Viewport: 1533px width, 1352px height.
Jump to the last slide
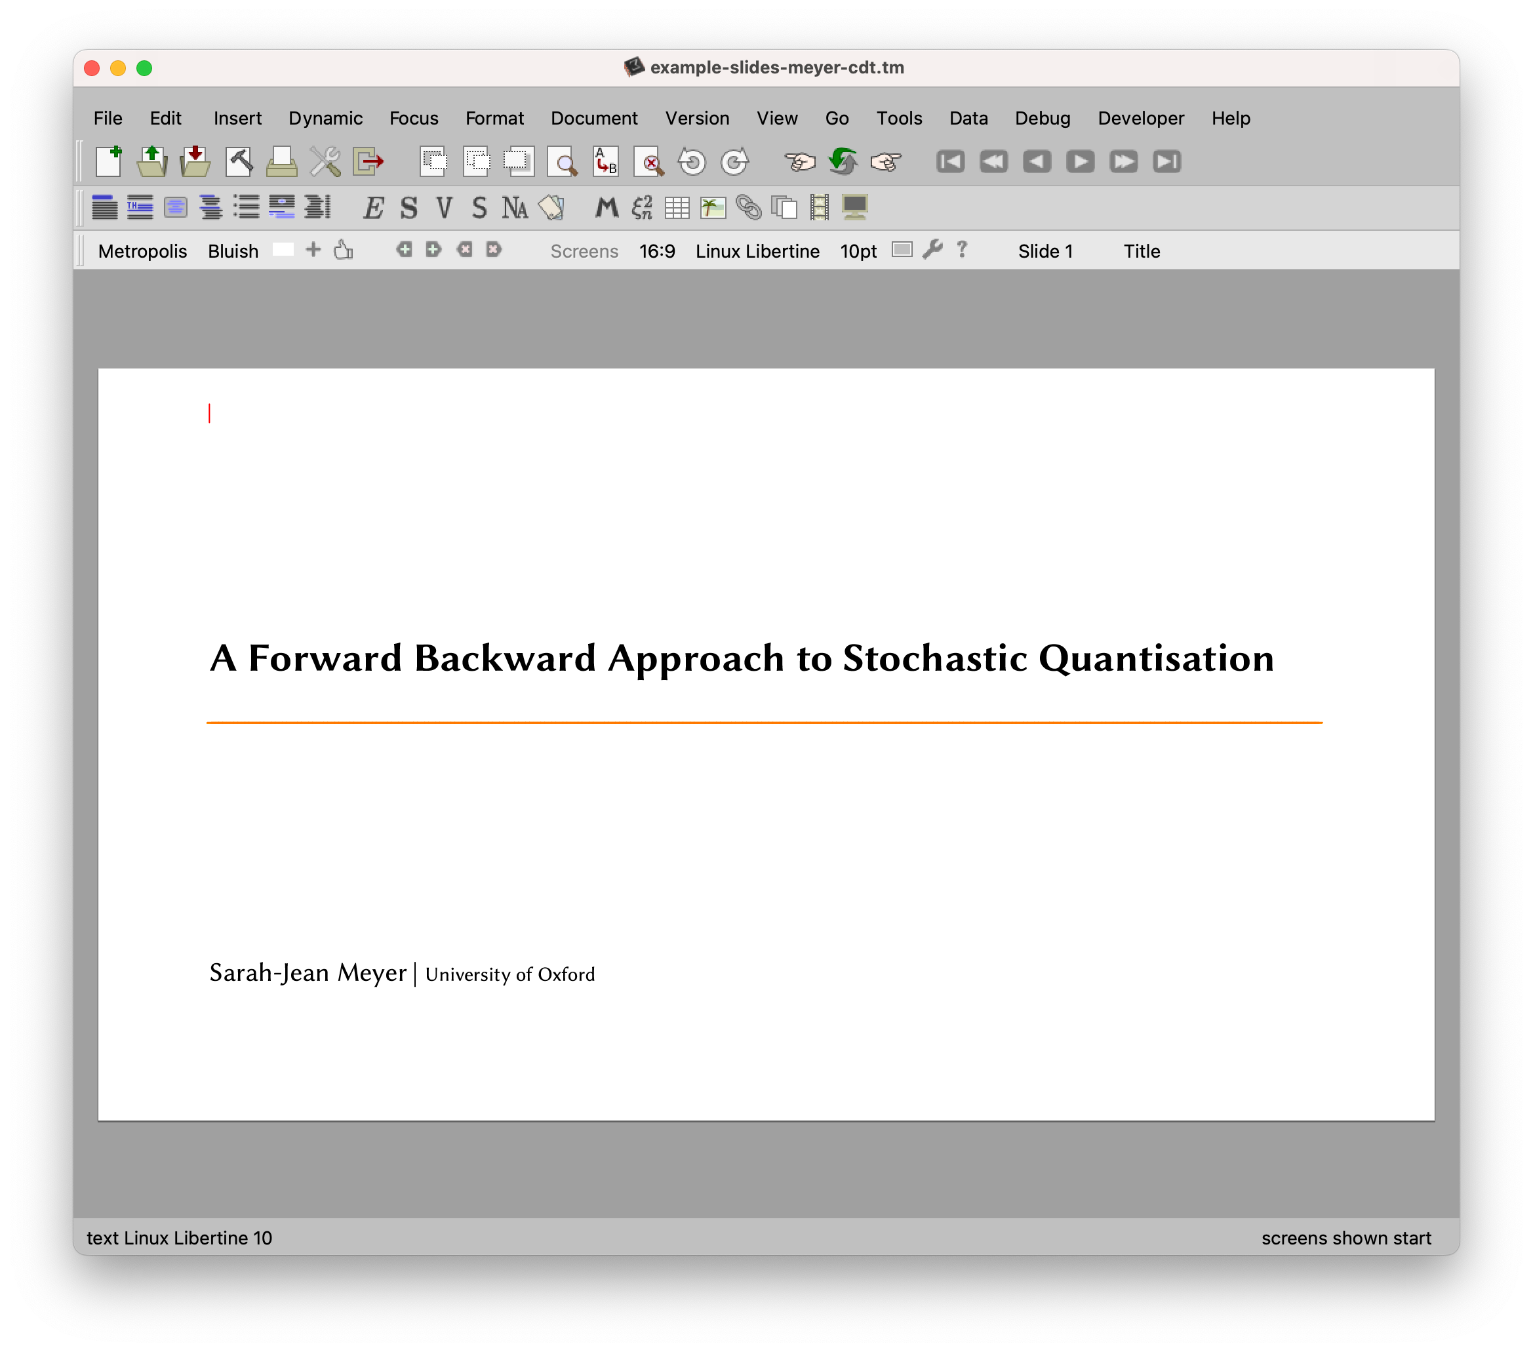[x=1167, y=161]
